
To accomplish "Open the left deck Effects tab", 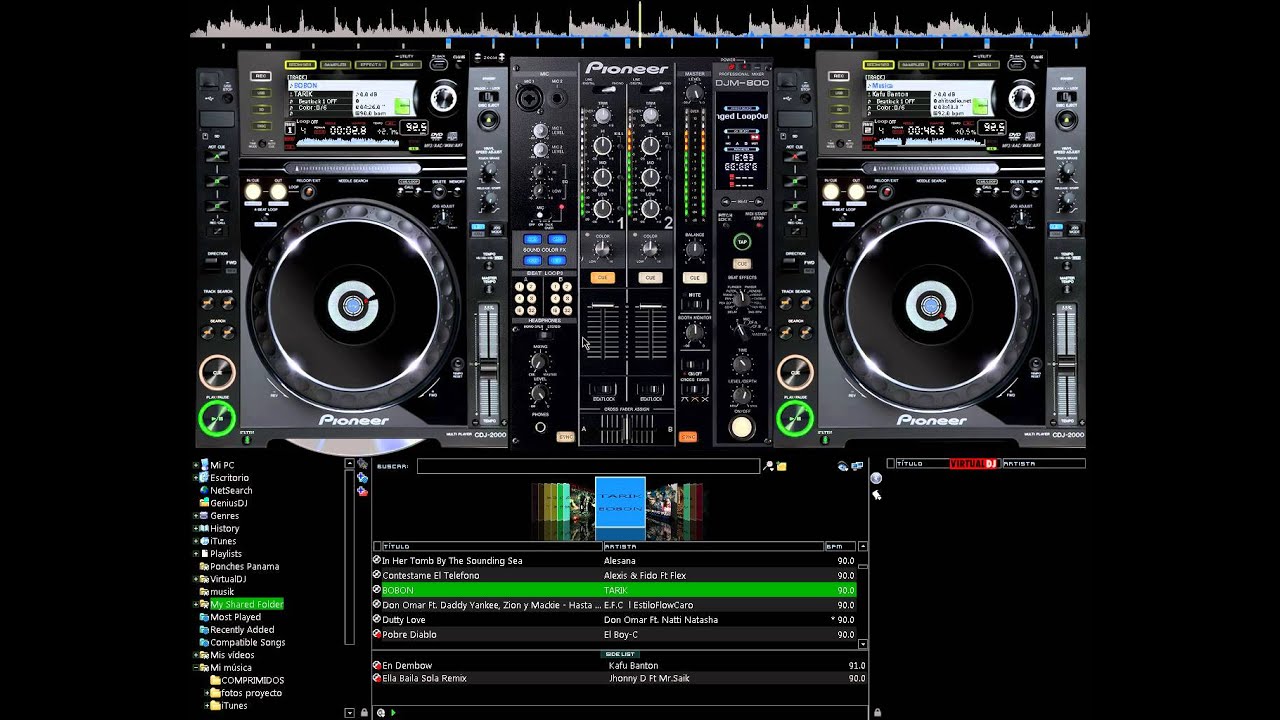I will [373, 64].
